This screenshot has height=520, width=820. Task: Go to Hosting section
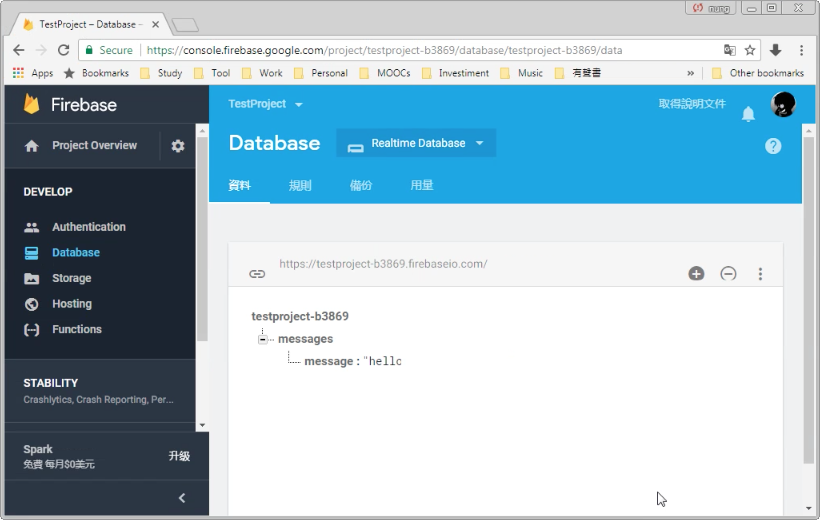pos(72,304)
